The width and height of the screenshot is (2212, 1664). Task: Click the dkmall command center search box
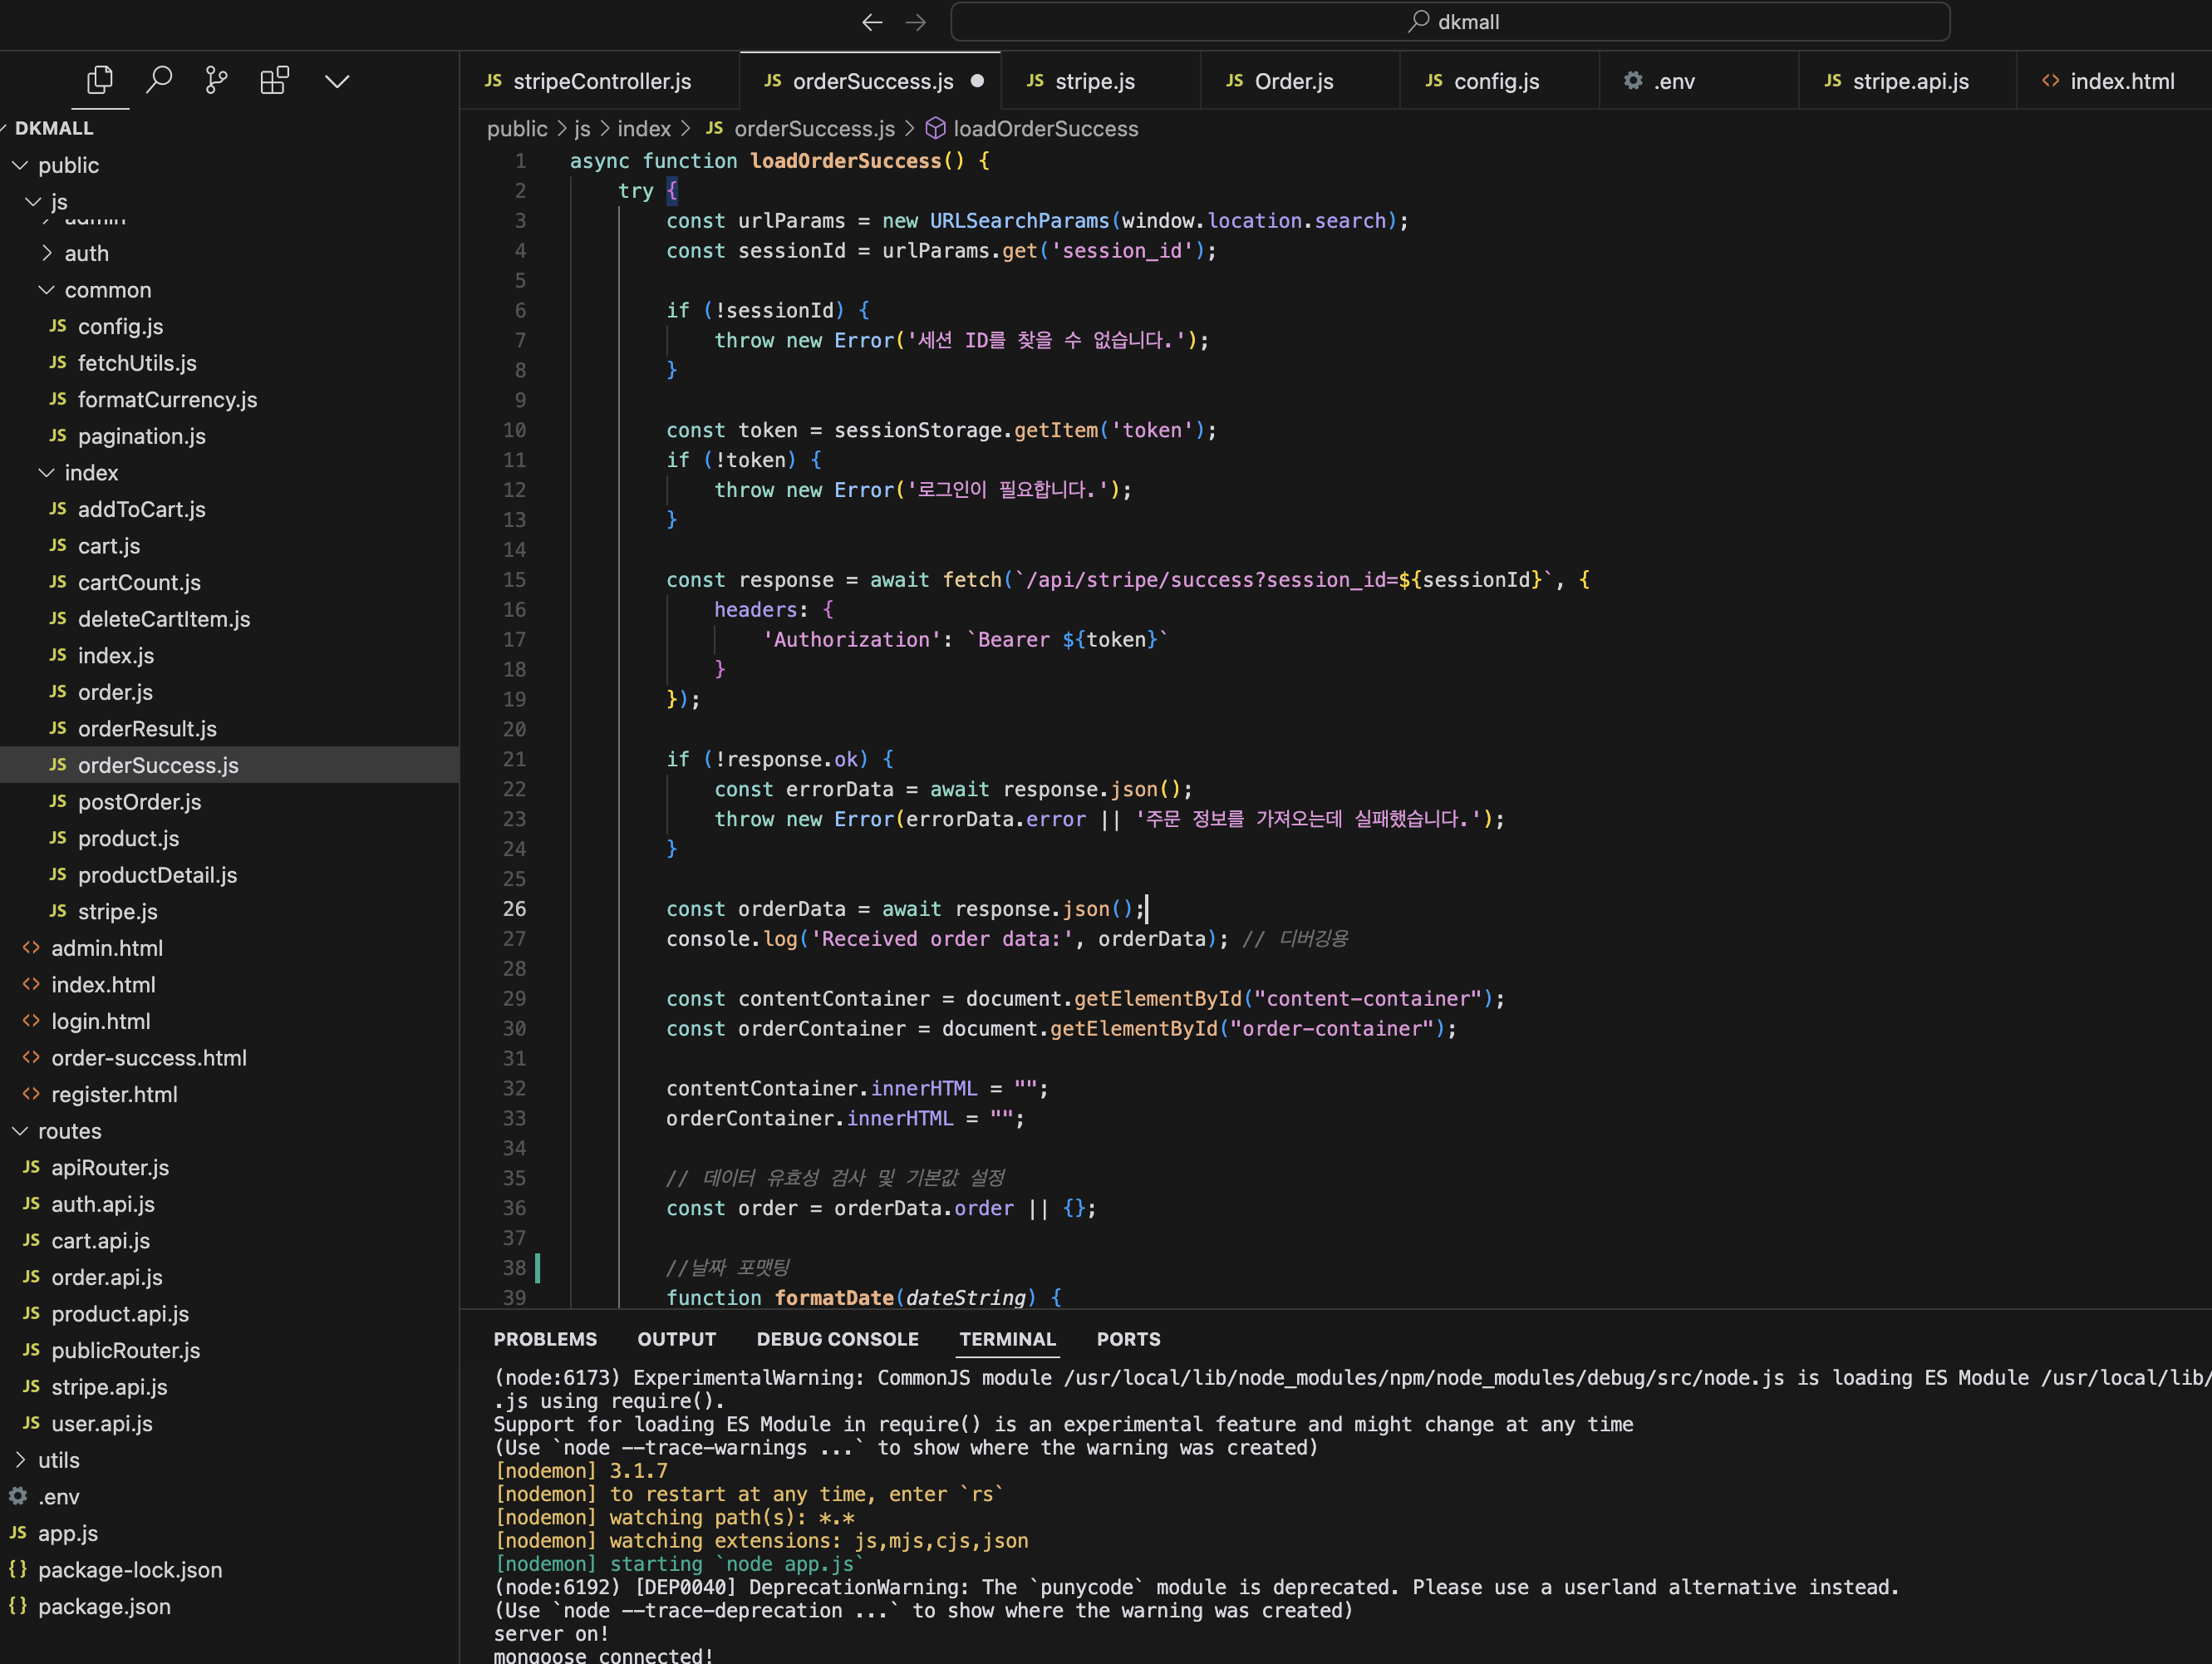tap(1450, 22)
